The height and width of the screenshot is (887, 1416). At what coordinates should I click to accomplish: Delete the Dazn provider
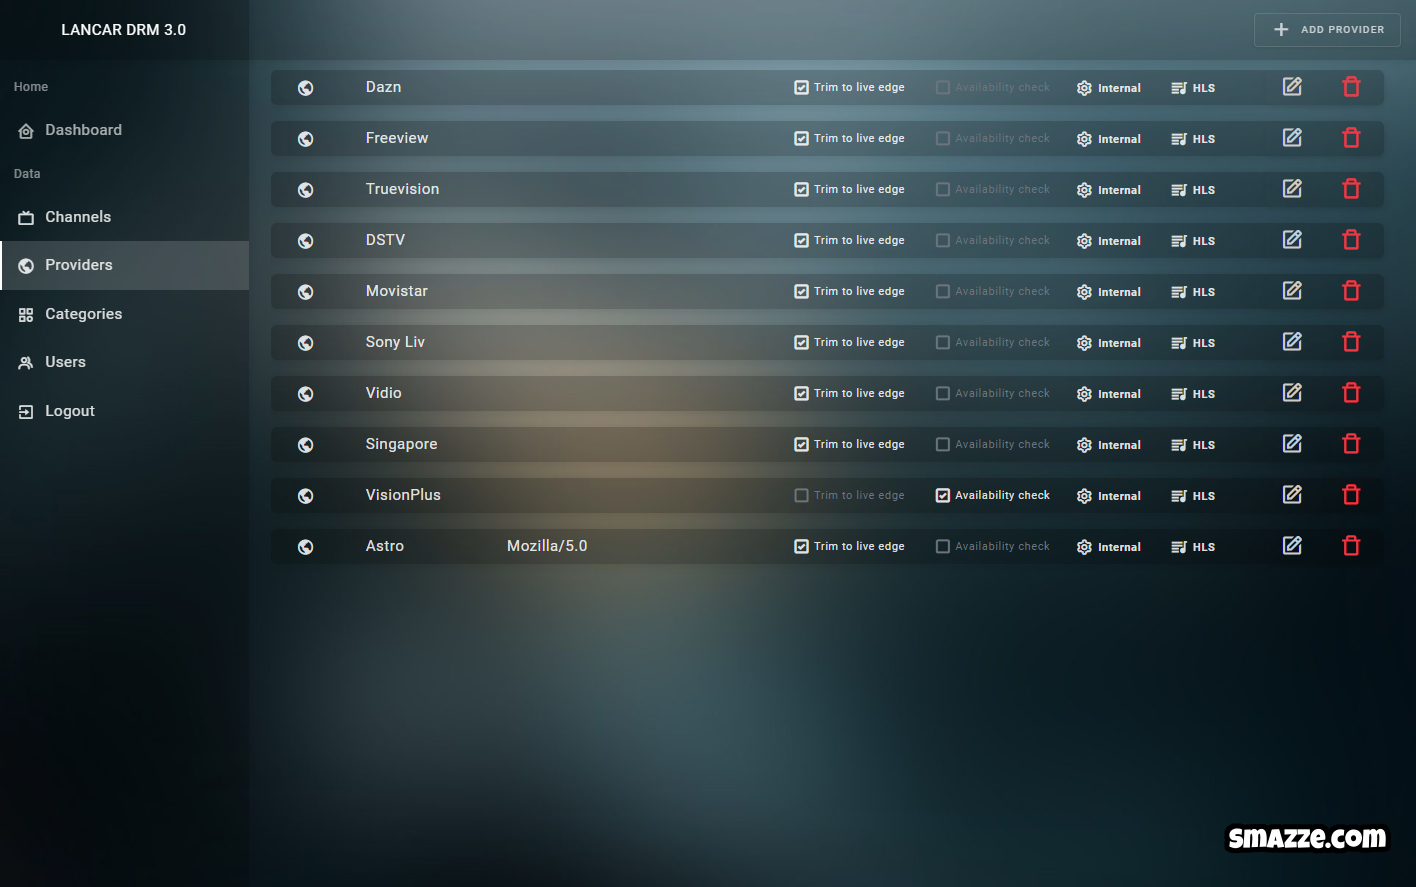pyautogui.click(x=1351, y=87)
